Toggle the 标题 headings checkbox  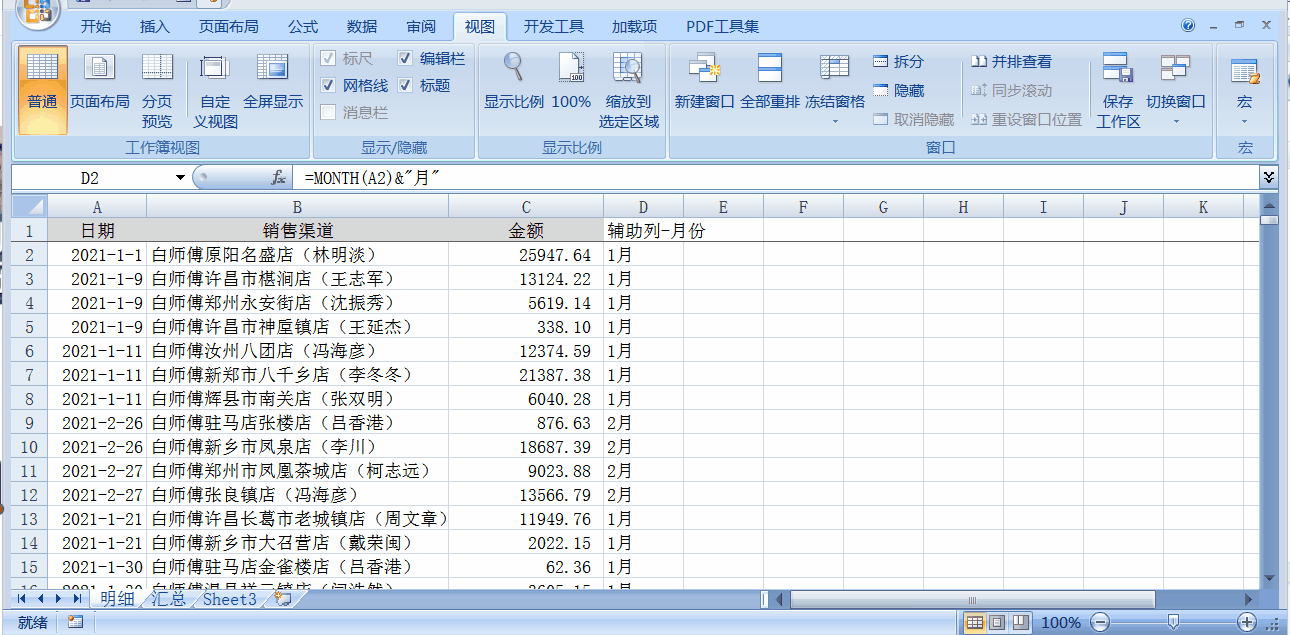tap(405, 86)
